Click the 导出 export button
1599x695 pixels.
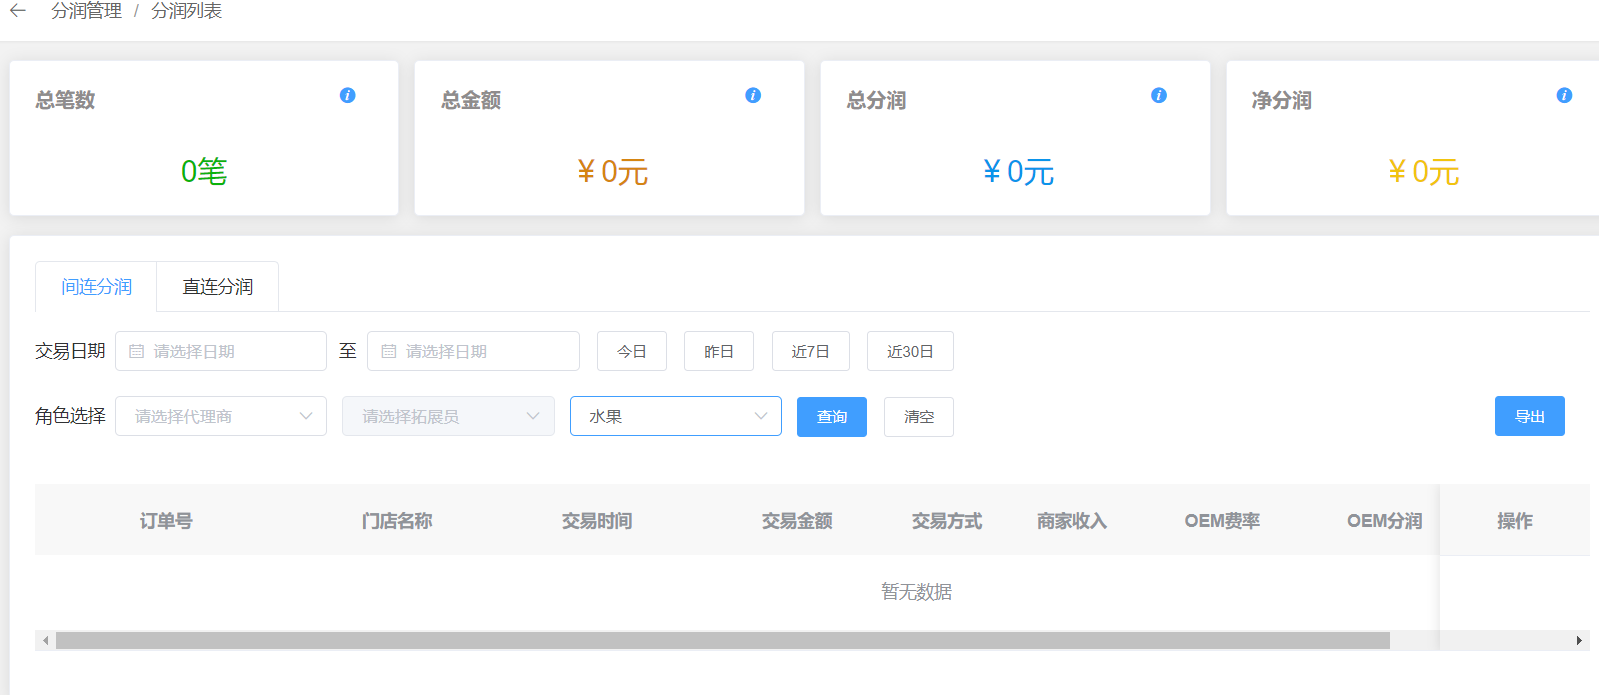1529,416
